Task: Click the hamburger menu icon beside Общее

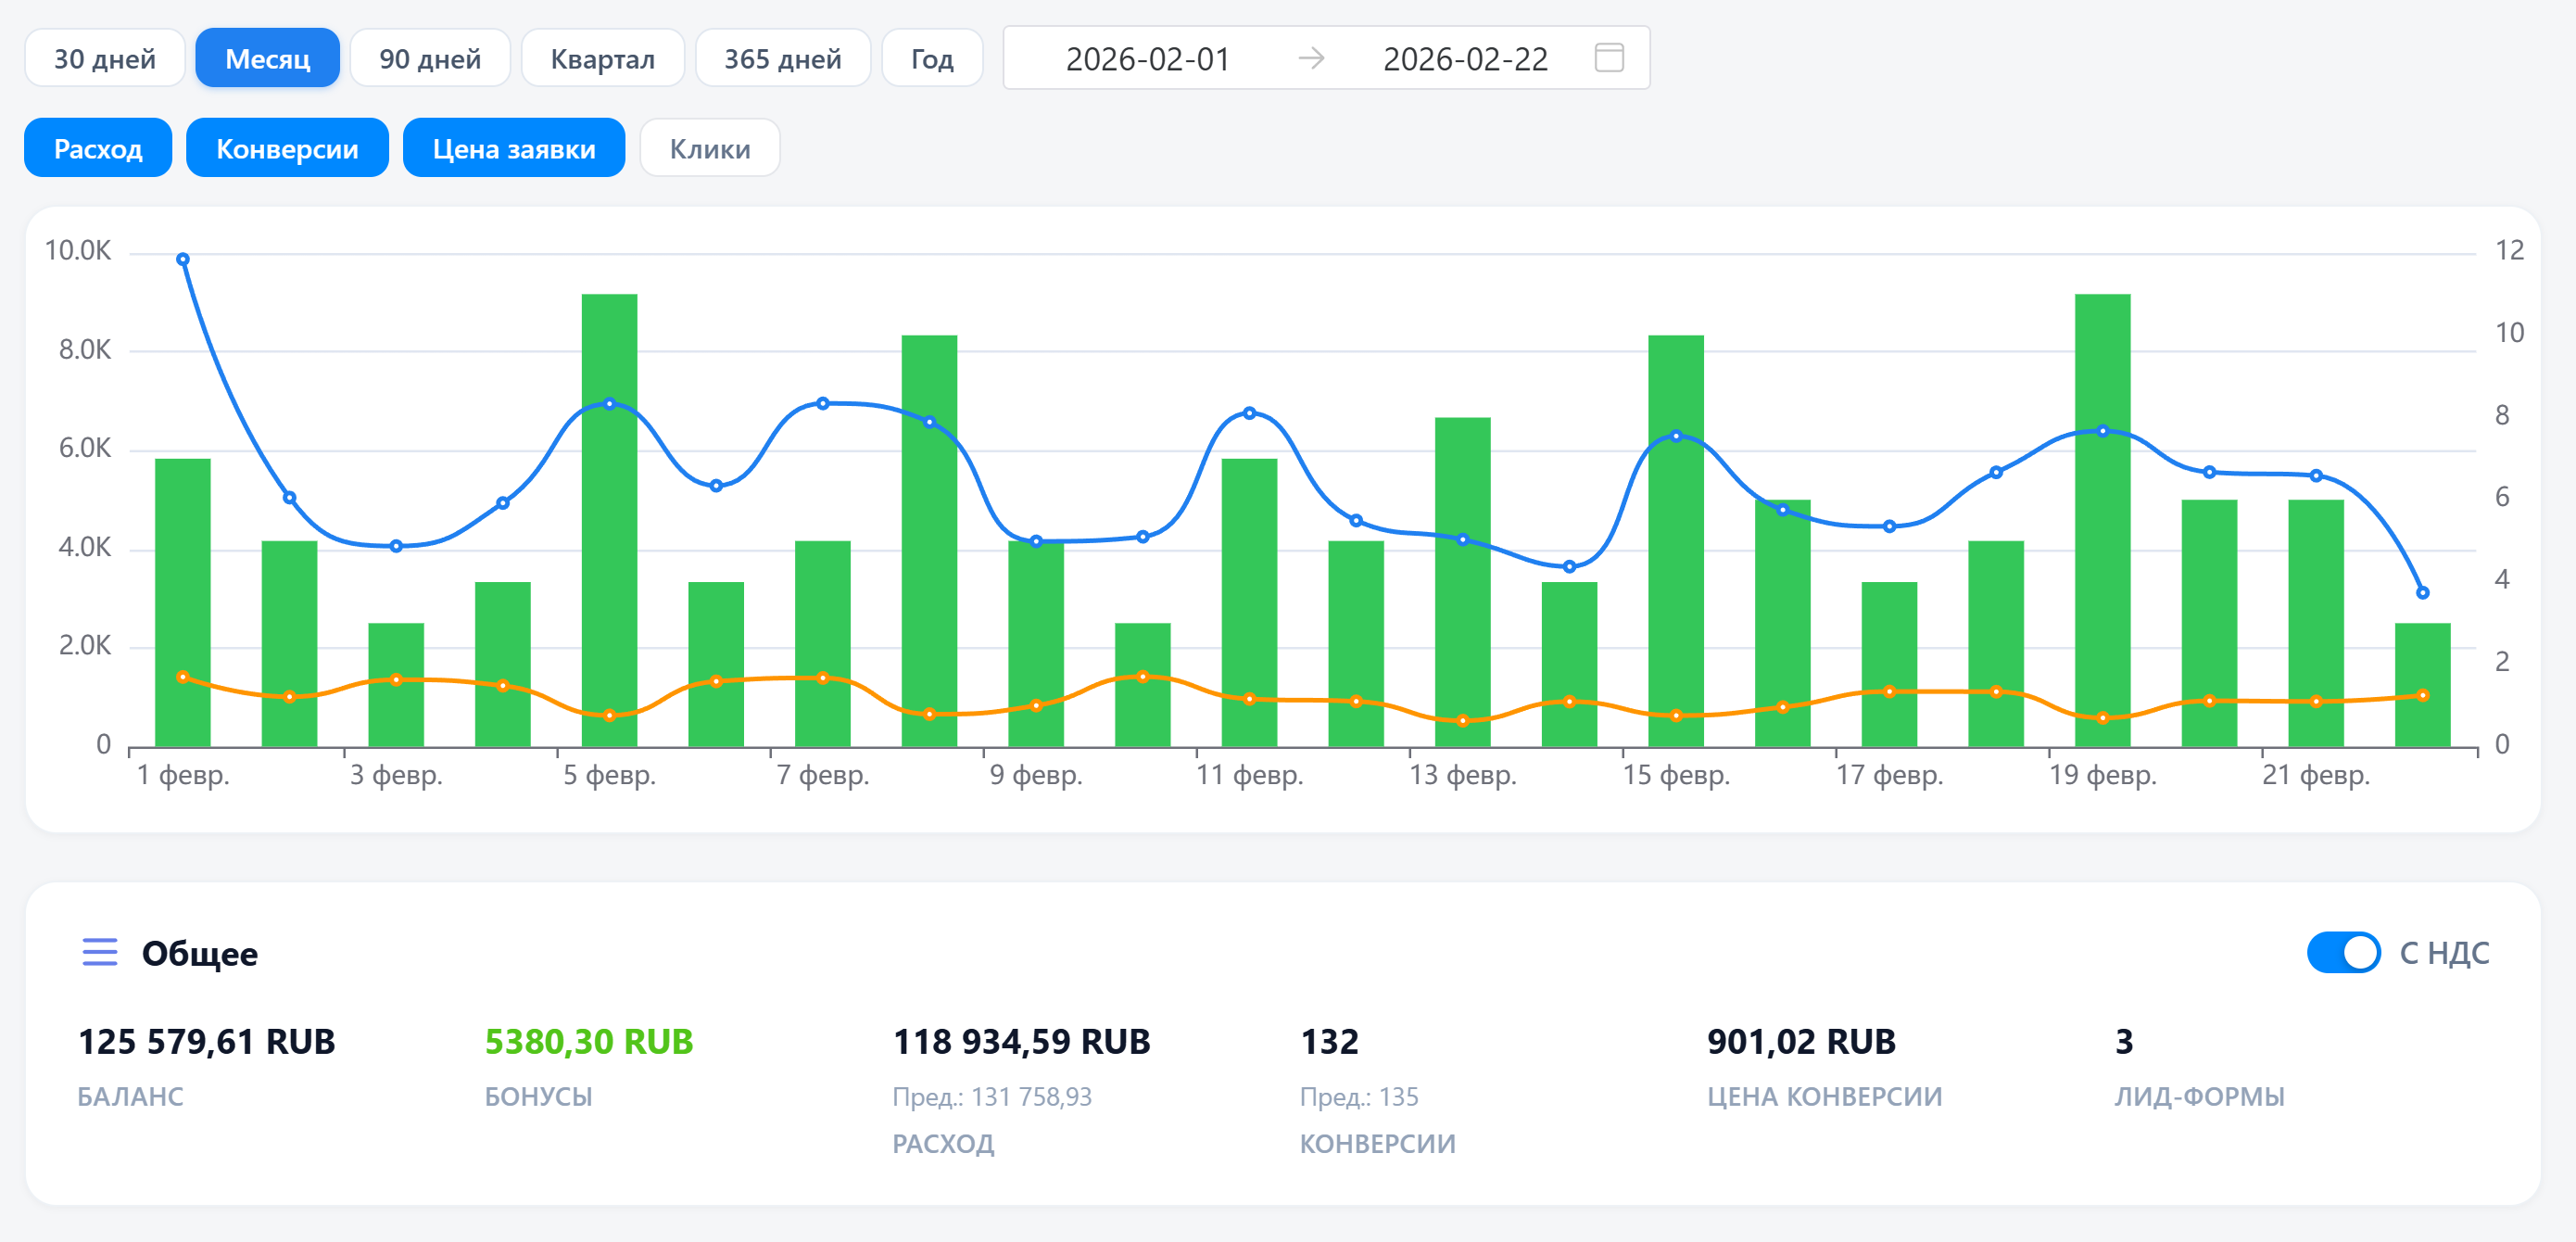Action: click(99, 952)
